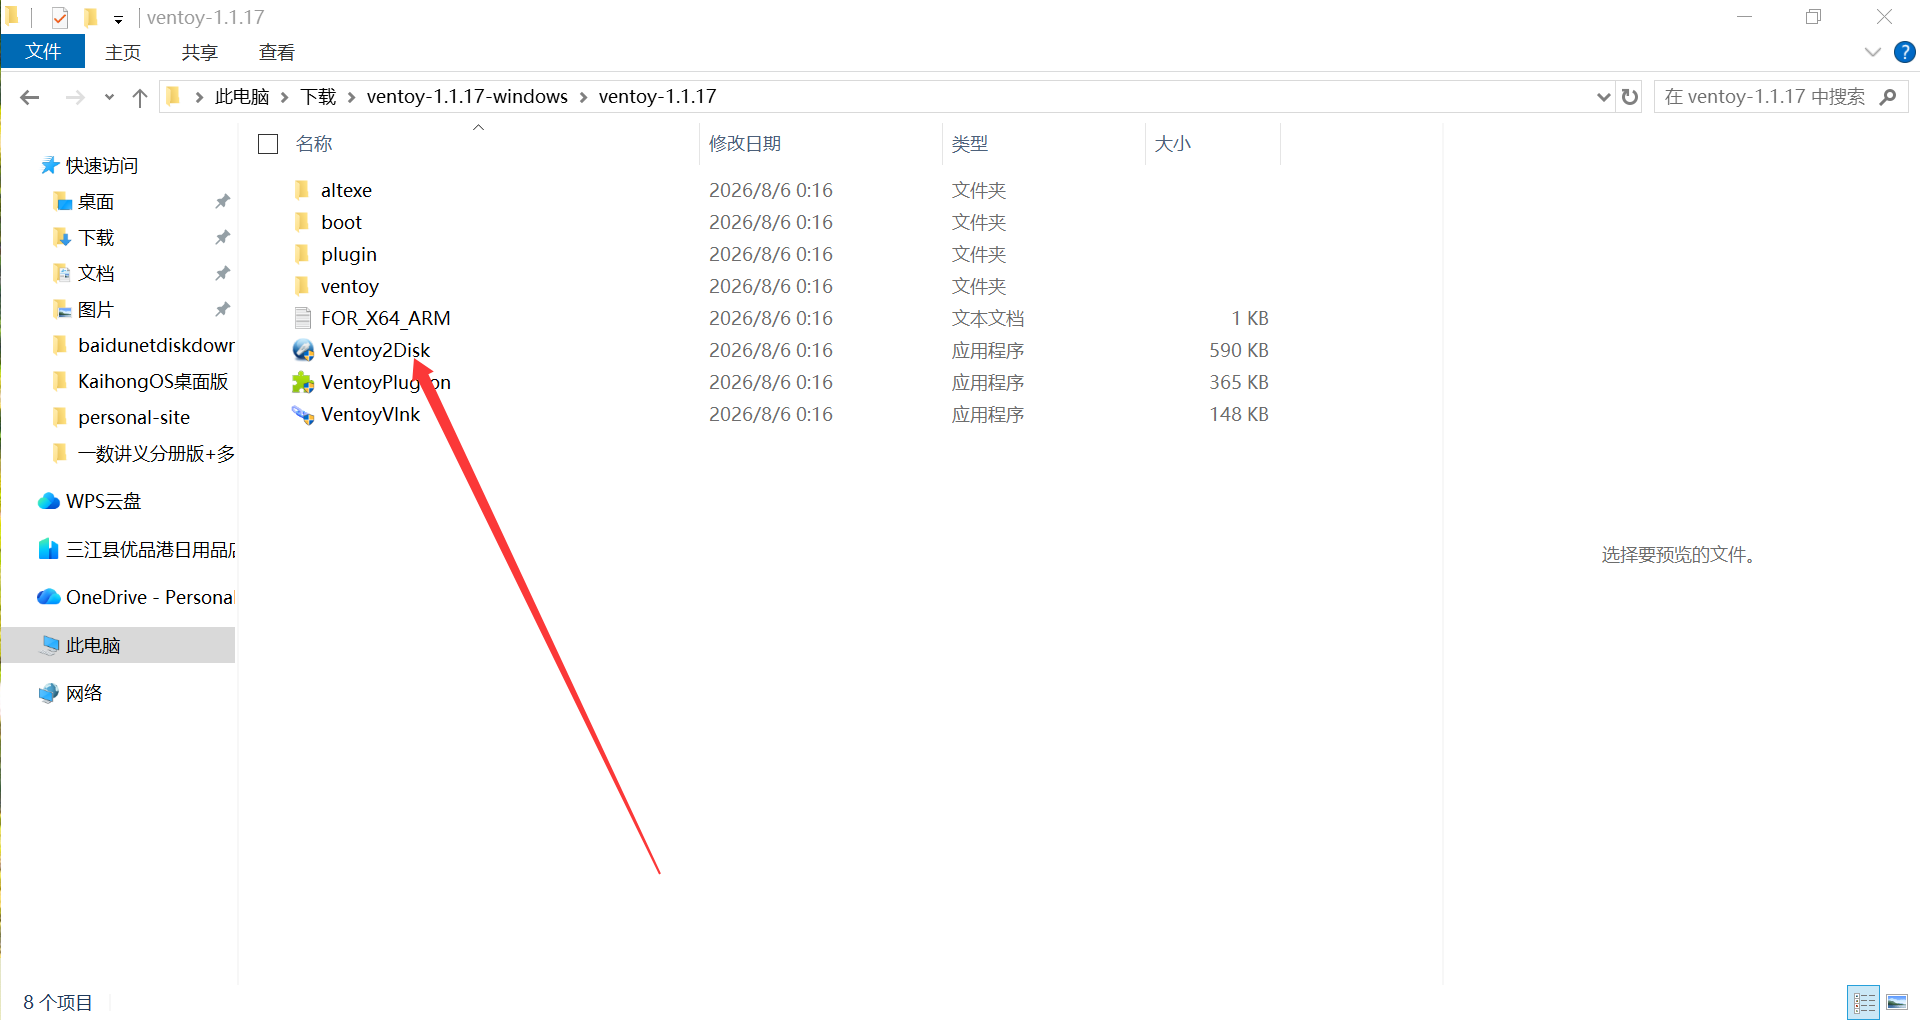Unpin 下载 using its pin icon
Image resolution: width=1920 pixels, height=1020 pixels.
click(222, 237)
